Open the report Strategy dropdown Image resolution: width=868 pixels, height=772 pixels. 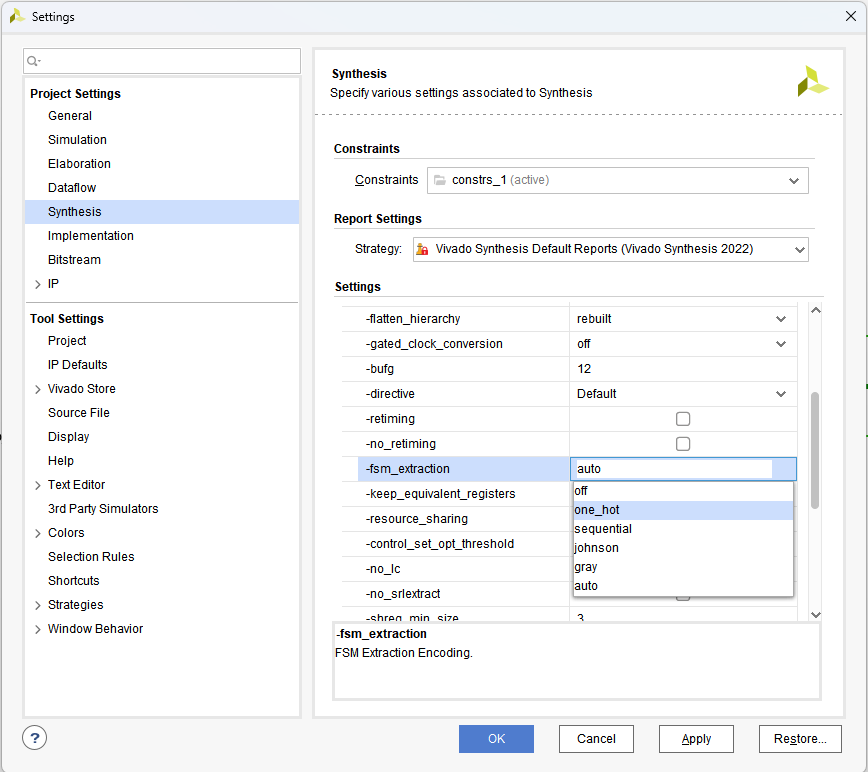click(x=610, y=249)
